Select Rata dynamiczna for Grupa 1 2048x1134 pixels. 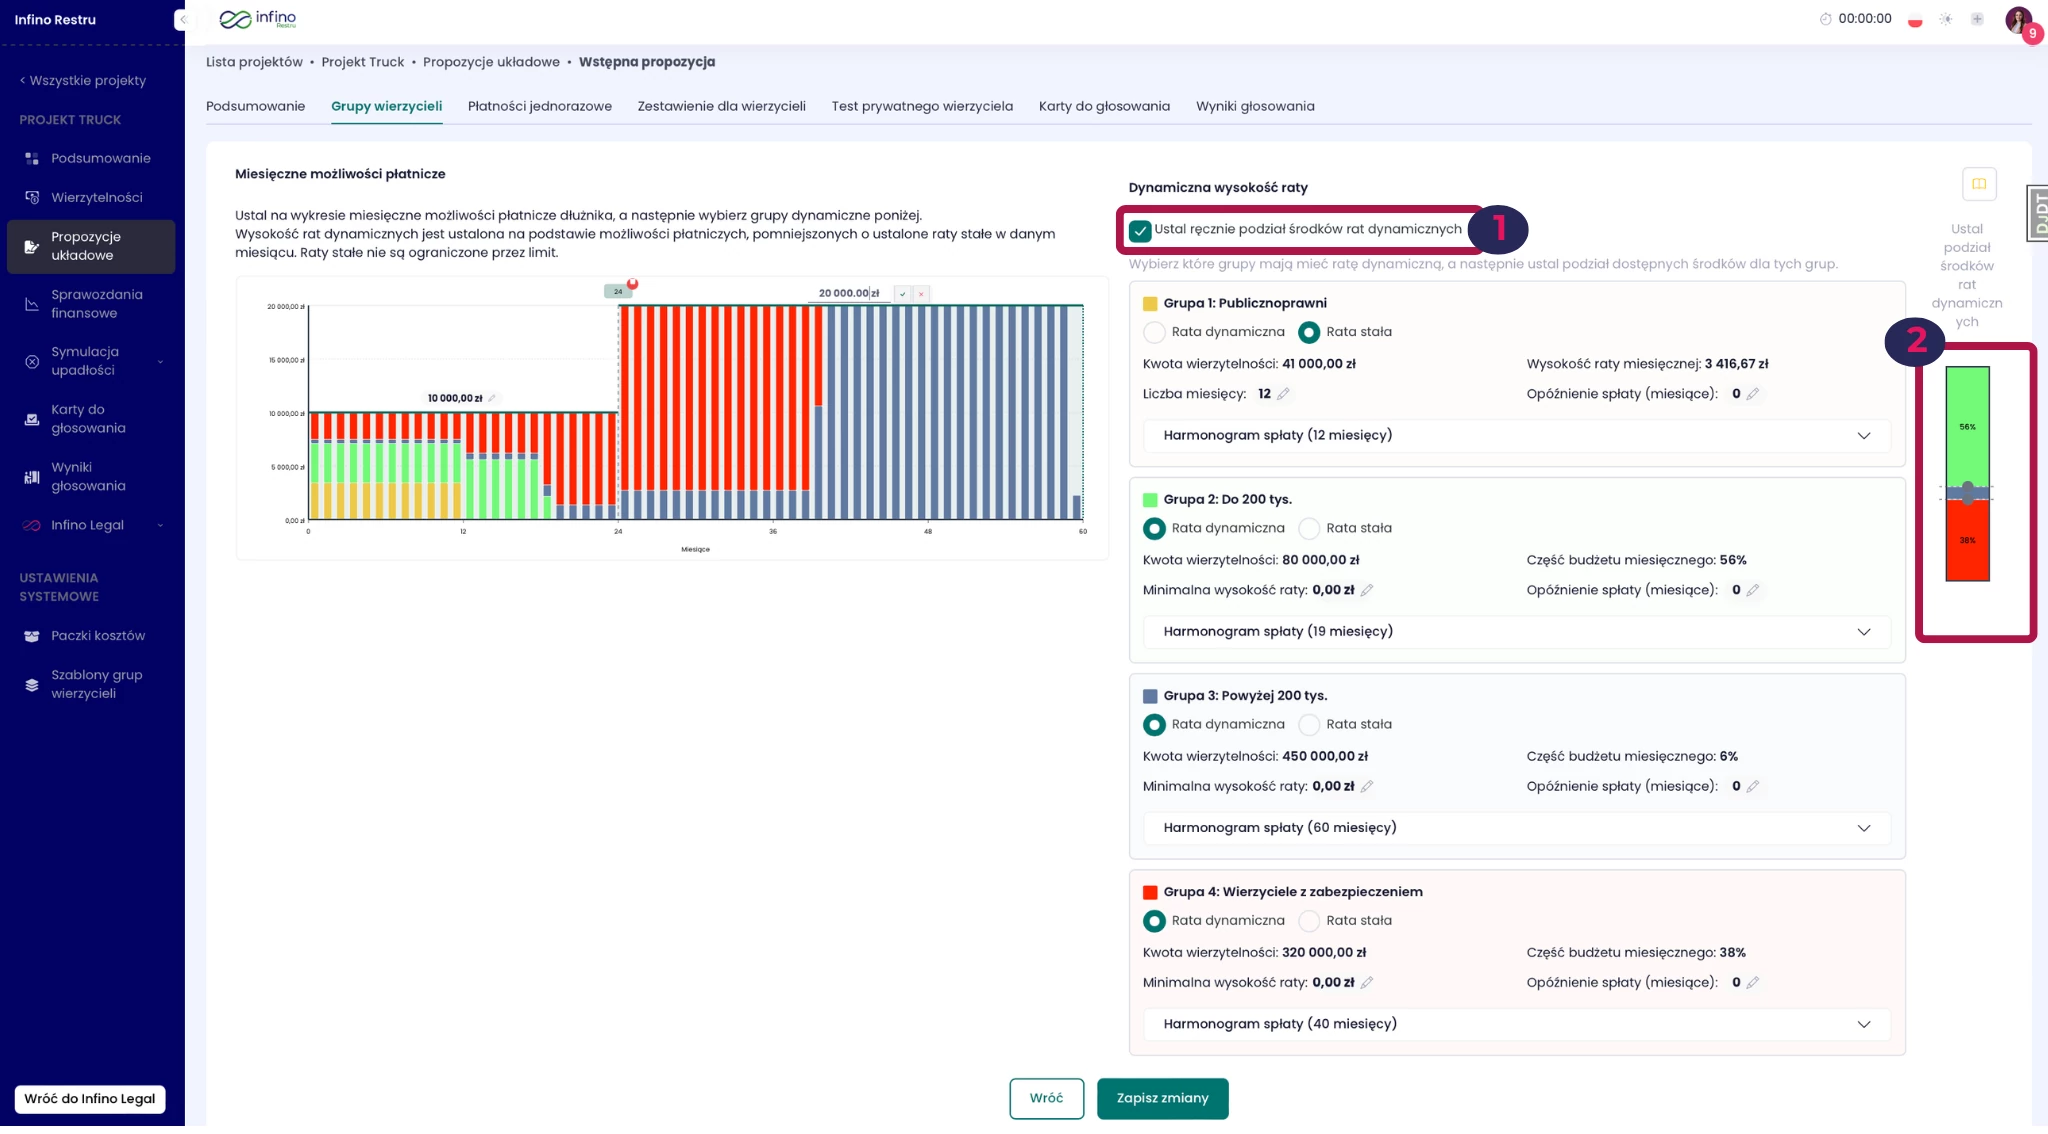point(1154,332)
